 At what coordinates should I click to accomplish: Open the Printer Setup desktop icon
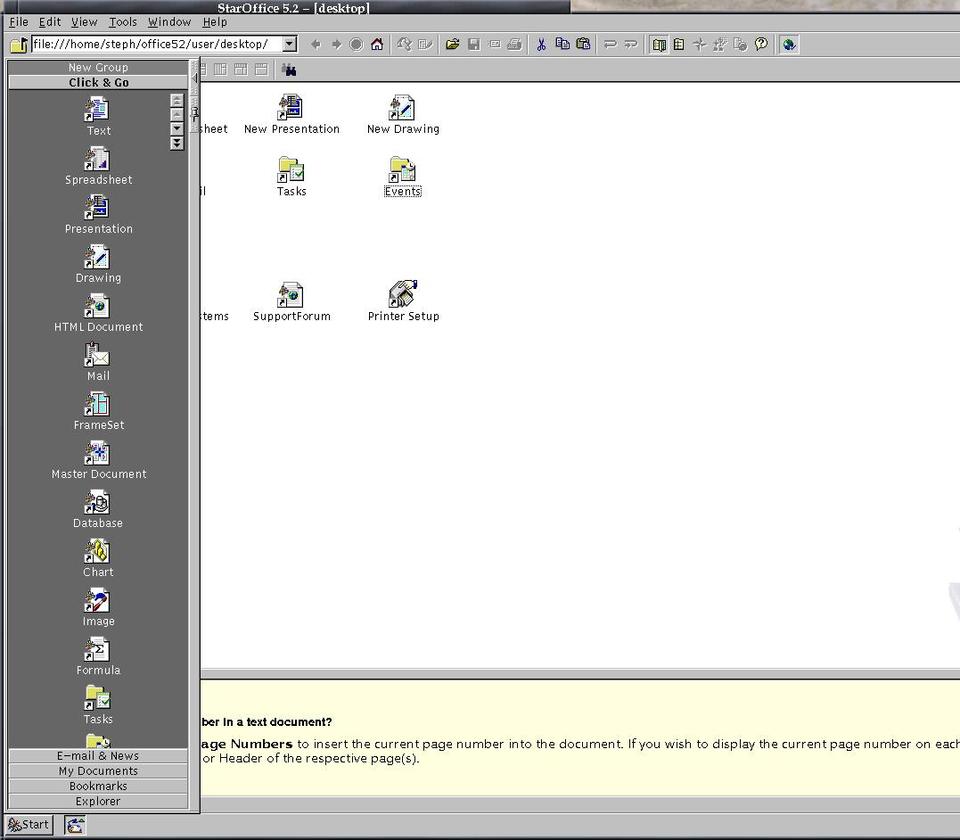(x=403, y=295)
